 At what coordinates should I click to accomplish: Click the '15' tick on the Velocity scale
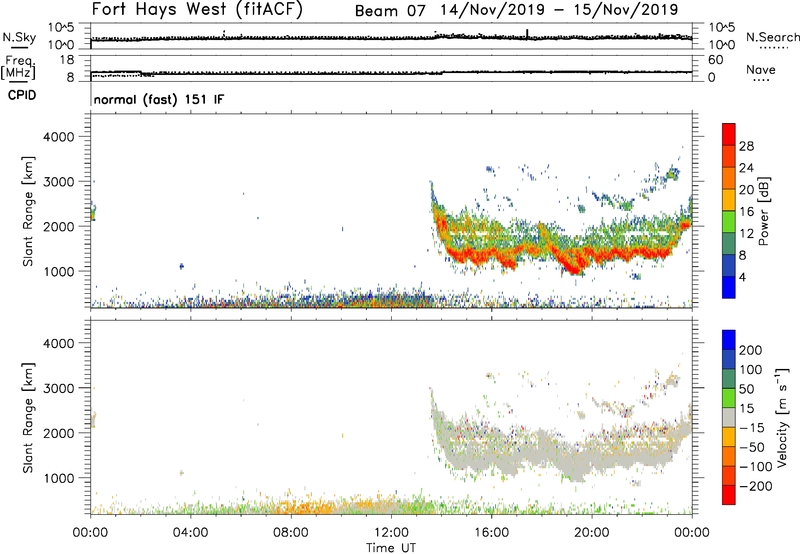746,409
